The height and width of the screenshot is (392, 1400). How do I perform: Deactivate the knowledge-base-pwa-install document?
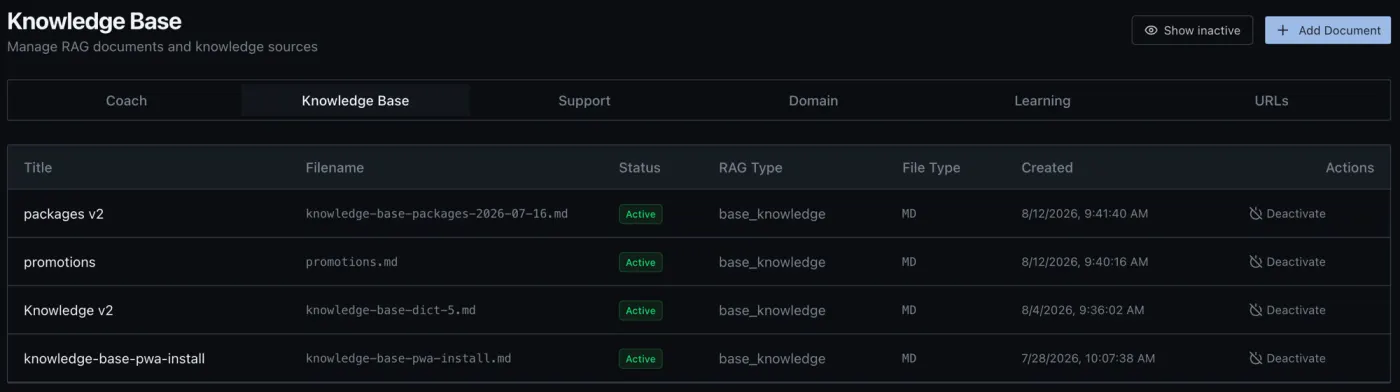[1287, 358]
